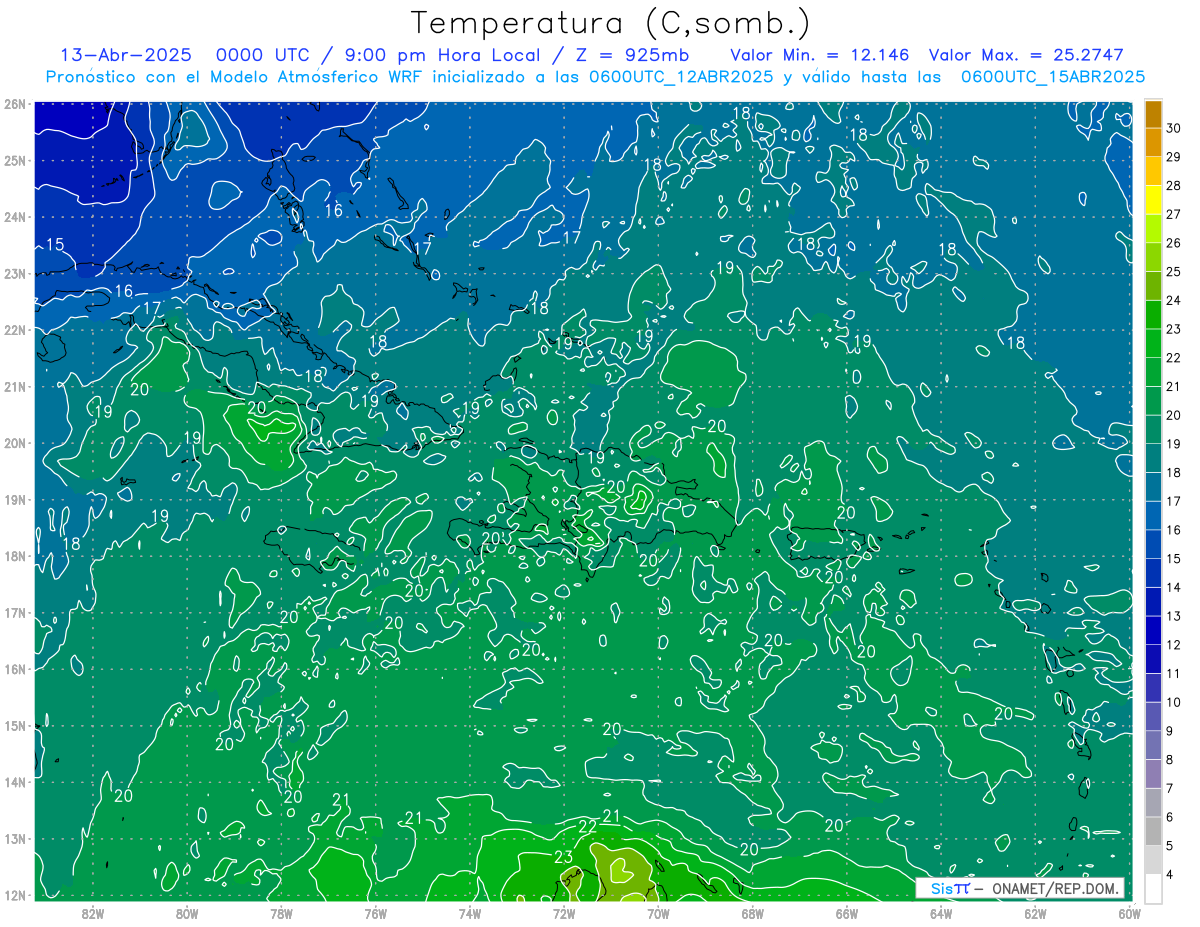
Task: Click longitude axis label '78W'
Action: pos(281,912)
